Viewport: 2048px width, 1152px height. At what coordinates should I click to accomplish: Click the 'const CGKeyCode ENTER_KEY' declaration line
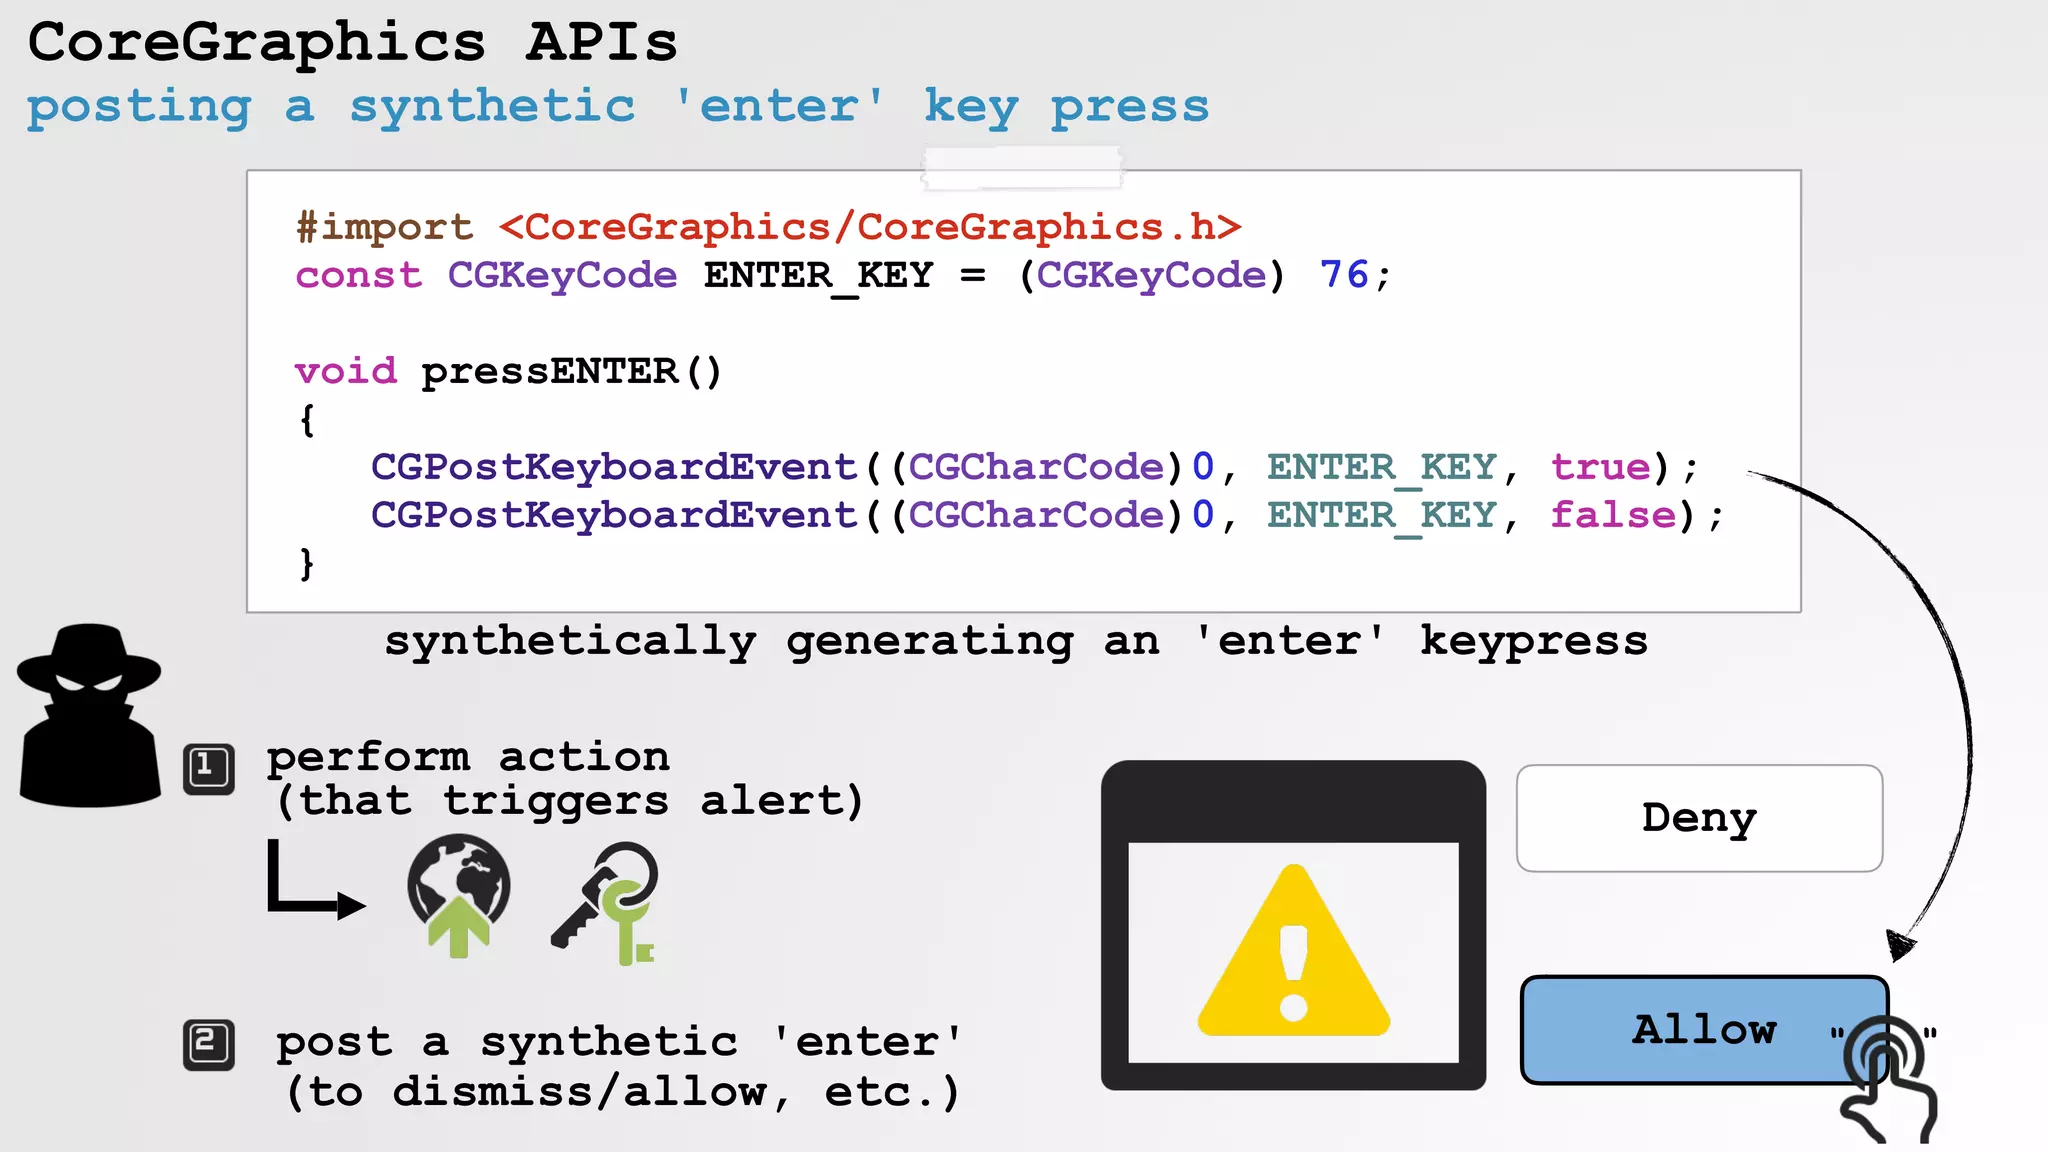coord(842,275)
